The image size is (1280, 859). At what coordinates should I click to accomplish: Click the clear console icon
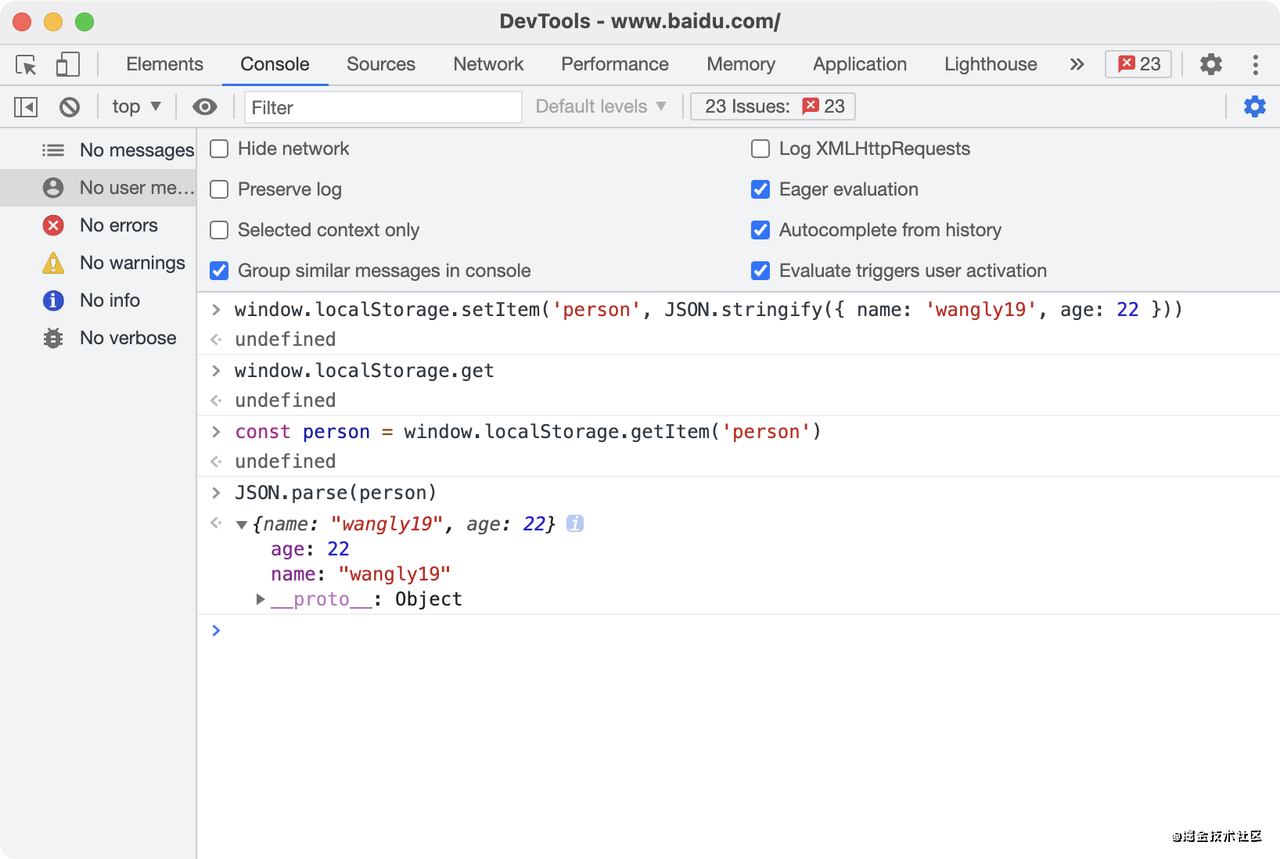tap(69, 107)
